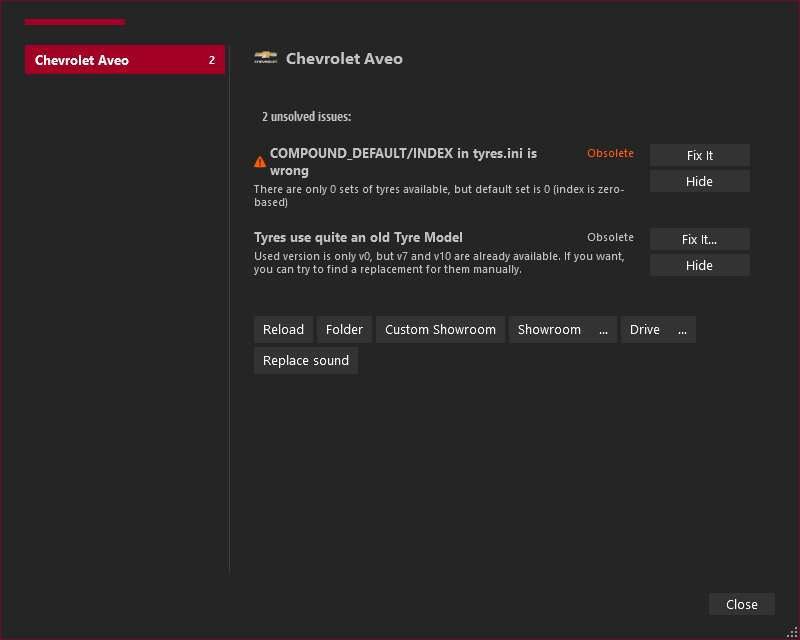800x640 pixels.
Task: Hide the old Tyre Model issue
Action: tap(699, 265)
